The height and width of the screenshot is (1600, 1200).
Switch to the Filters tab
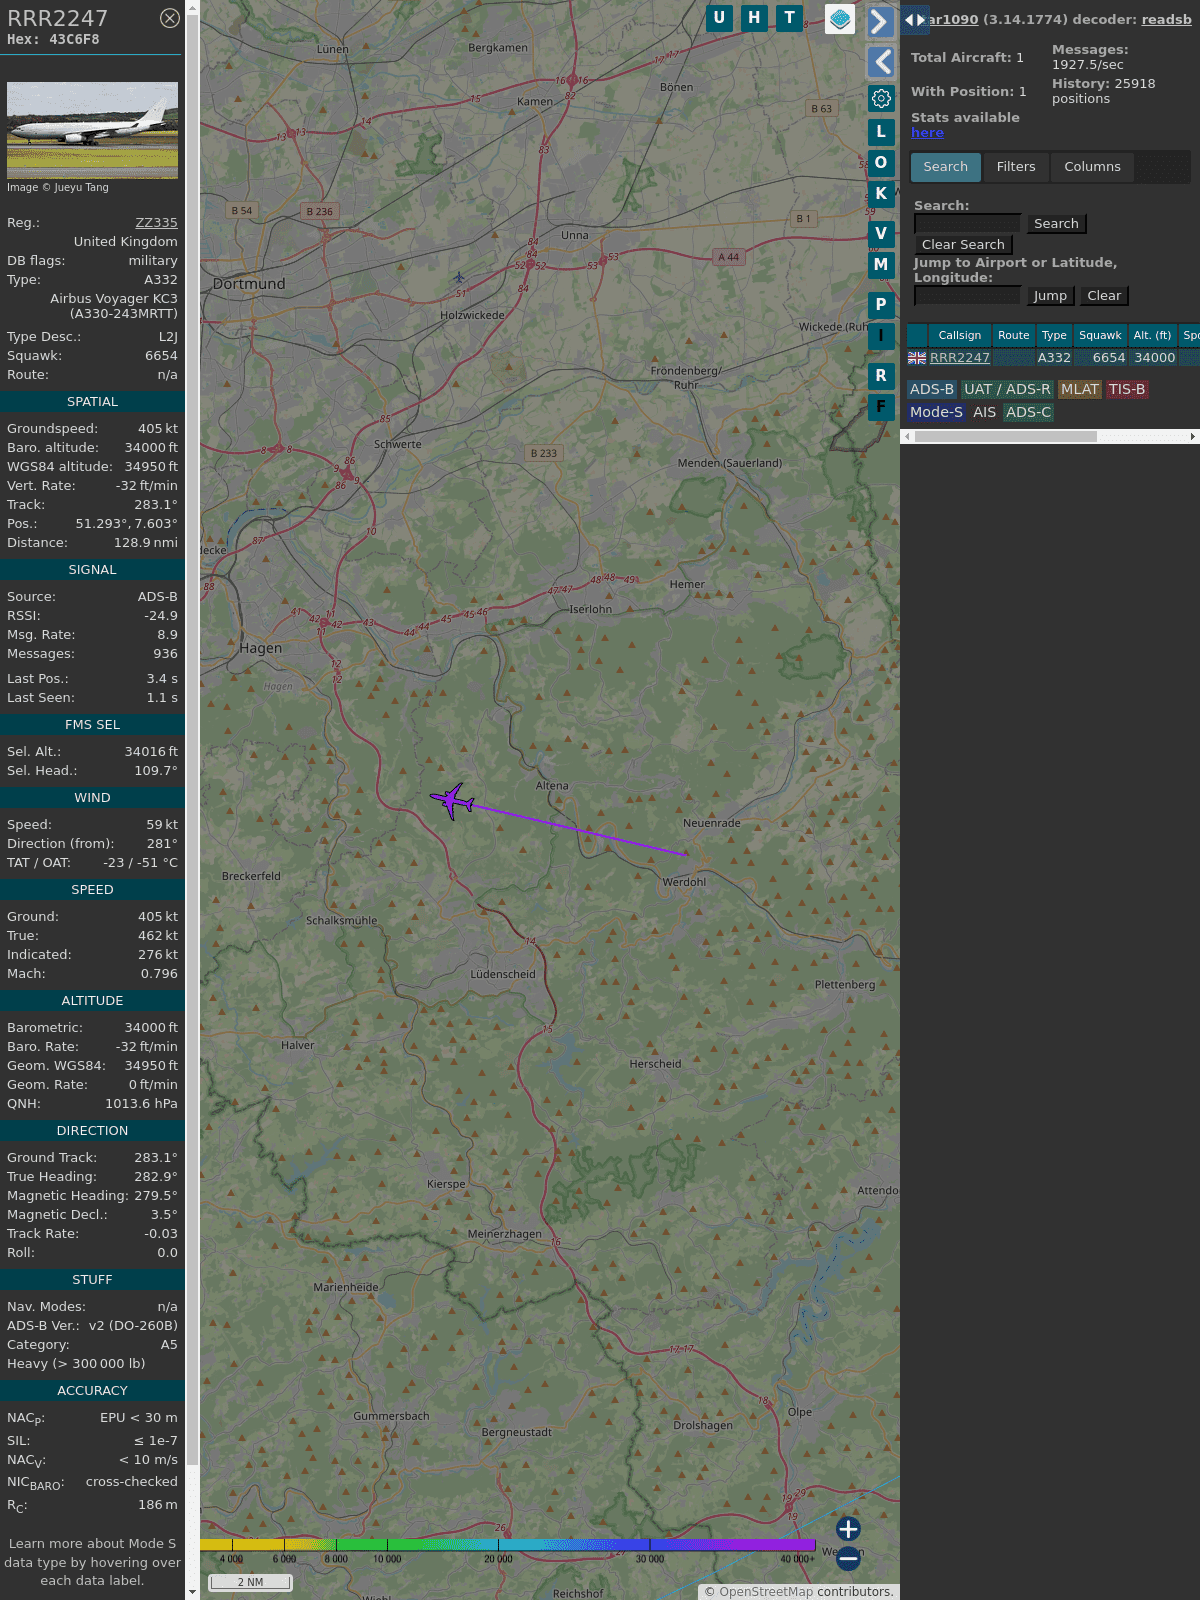coord(1015,167)
